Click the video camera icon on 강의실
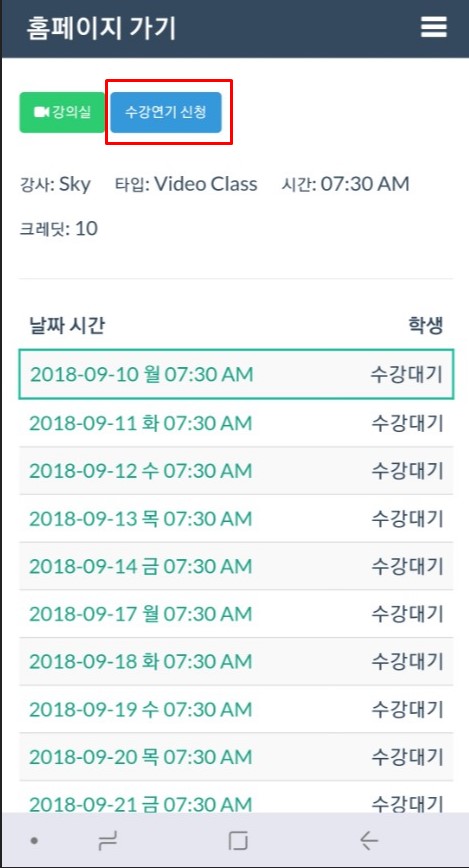 42,112
